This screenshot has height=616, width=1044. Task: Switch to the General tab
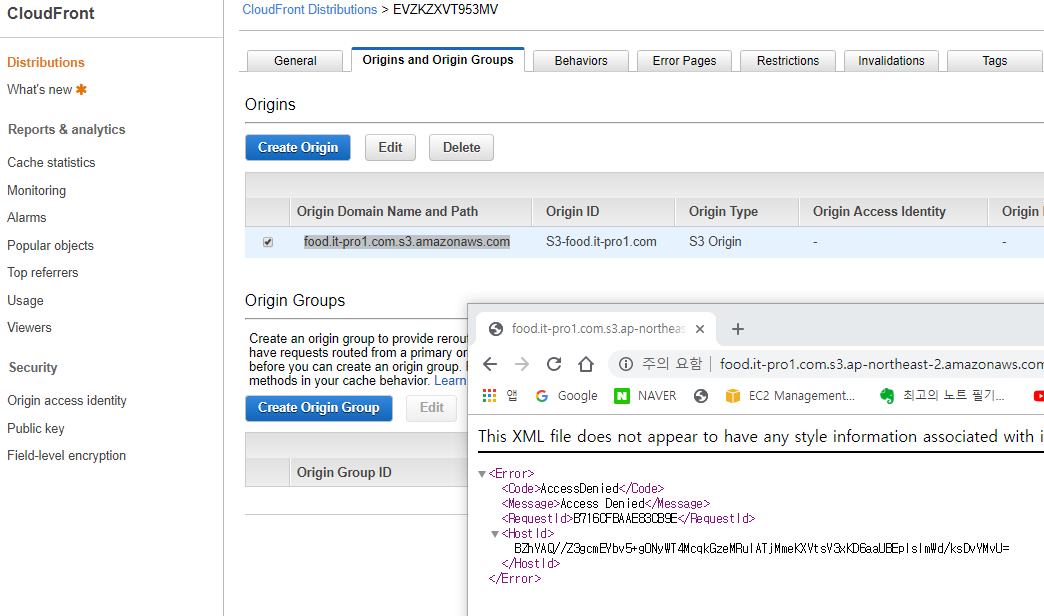pyautogui.click(x=295, y=61)
